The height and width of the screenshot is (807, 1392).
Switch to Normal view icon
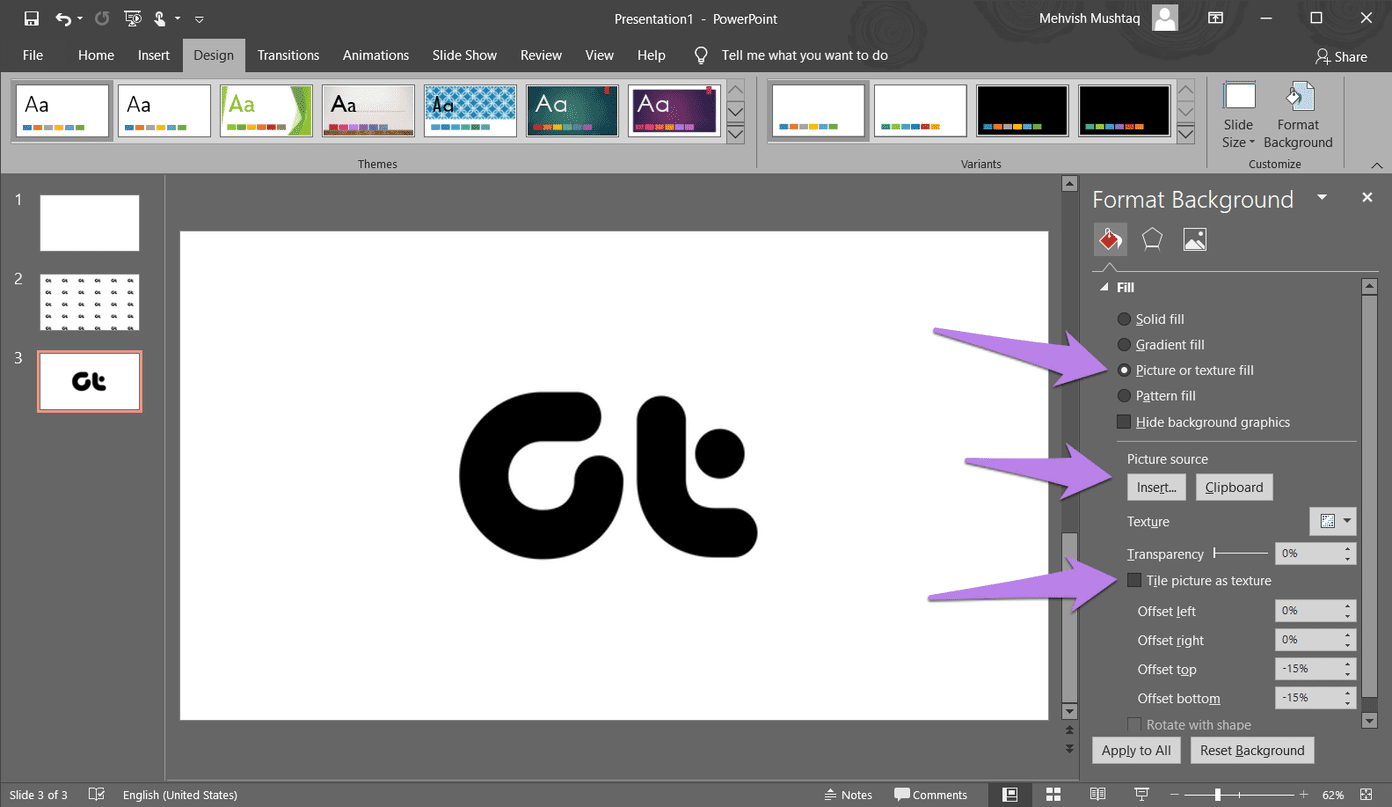click(1009, 795)
